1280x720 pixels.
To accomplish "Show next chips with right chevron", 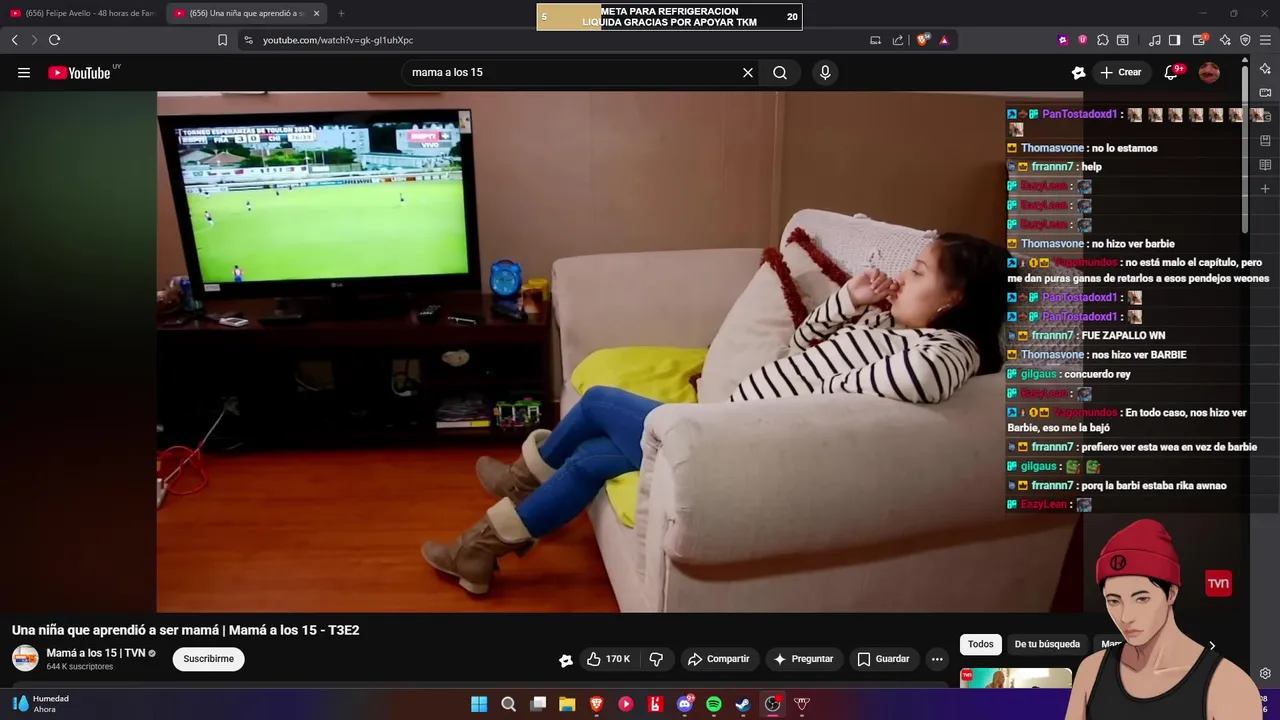I will tap(1212, 645).
